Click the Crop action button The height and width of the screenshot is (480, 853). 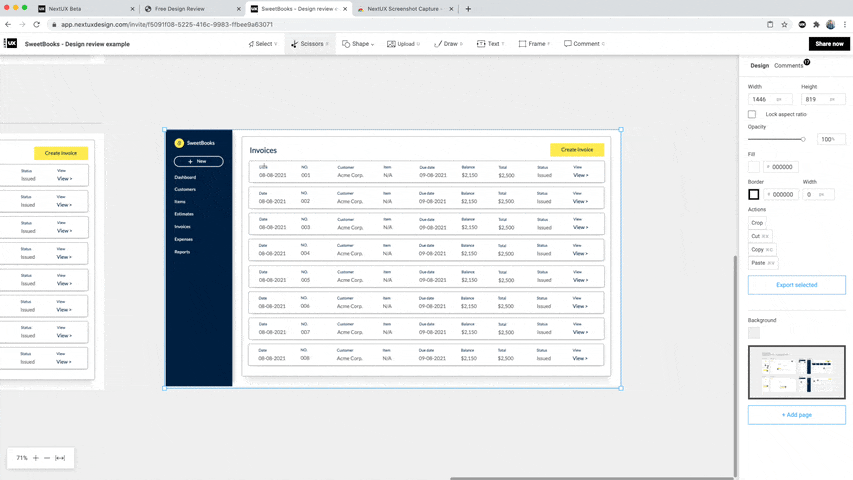point(757,223)
